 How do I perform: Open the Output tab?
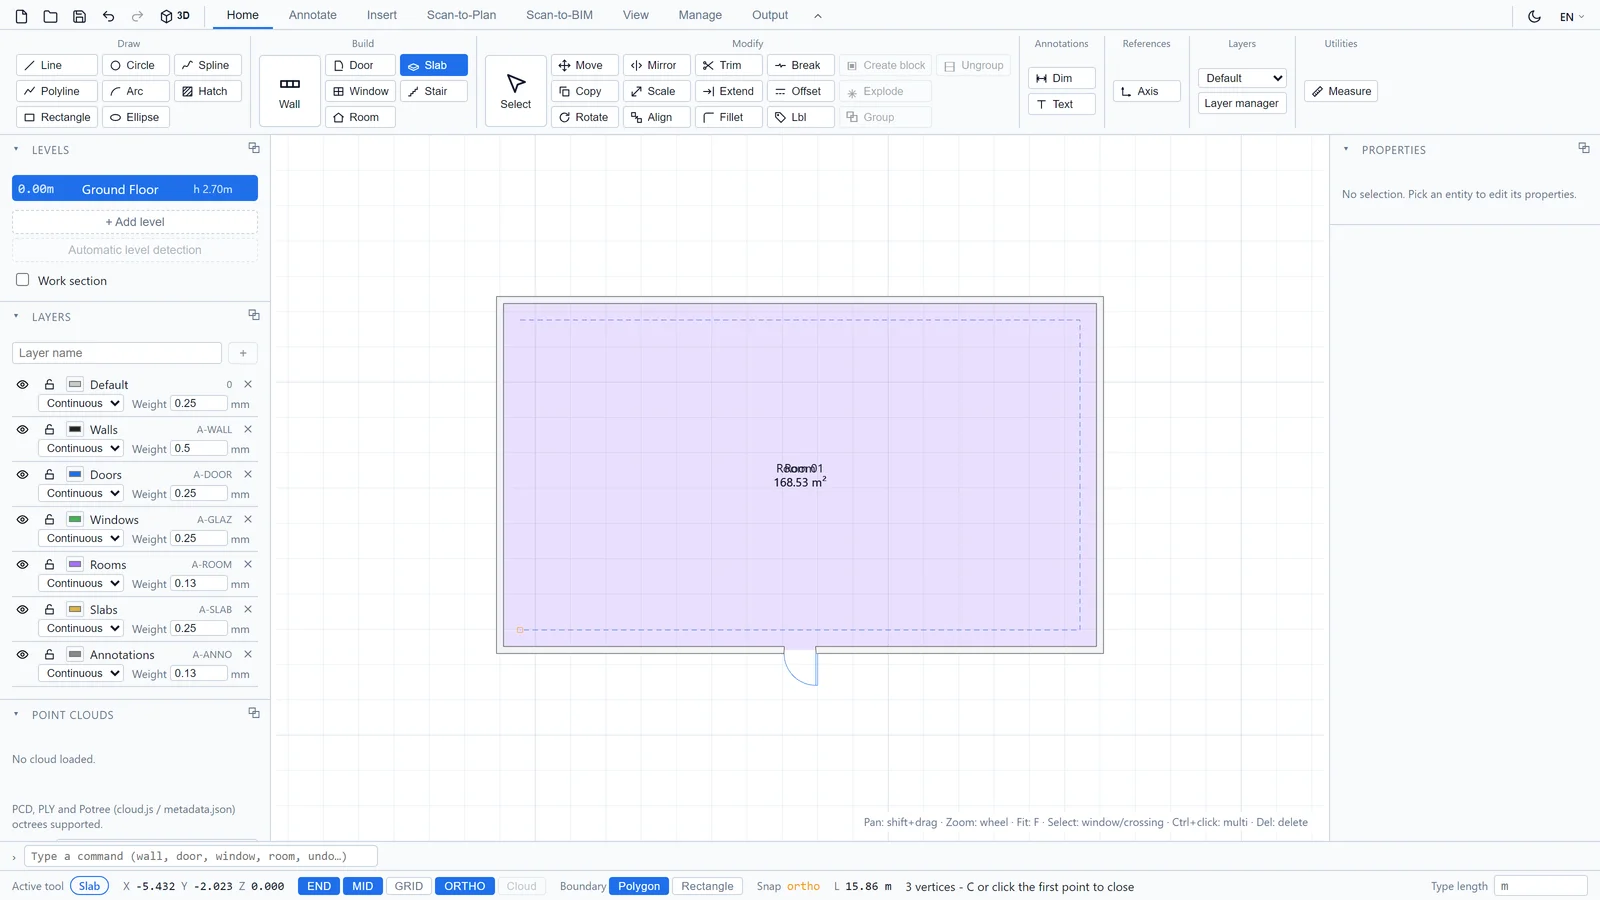(770, 15)
